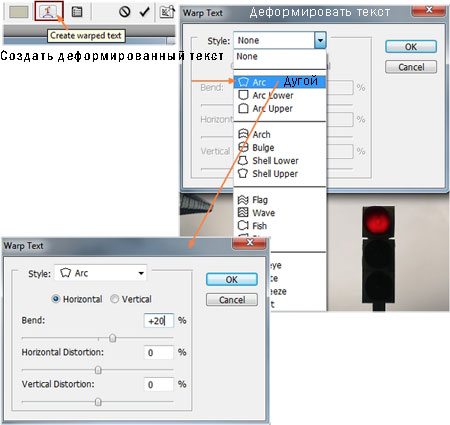Open the Style Arc dropdown in lower dialog
This screenshot has width=450, height=425.
pos(100,273)
